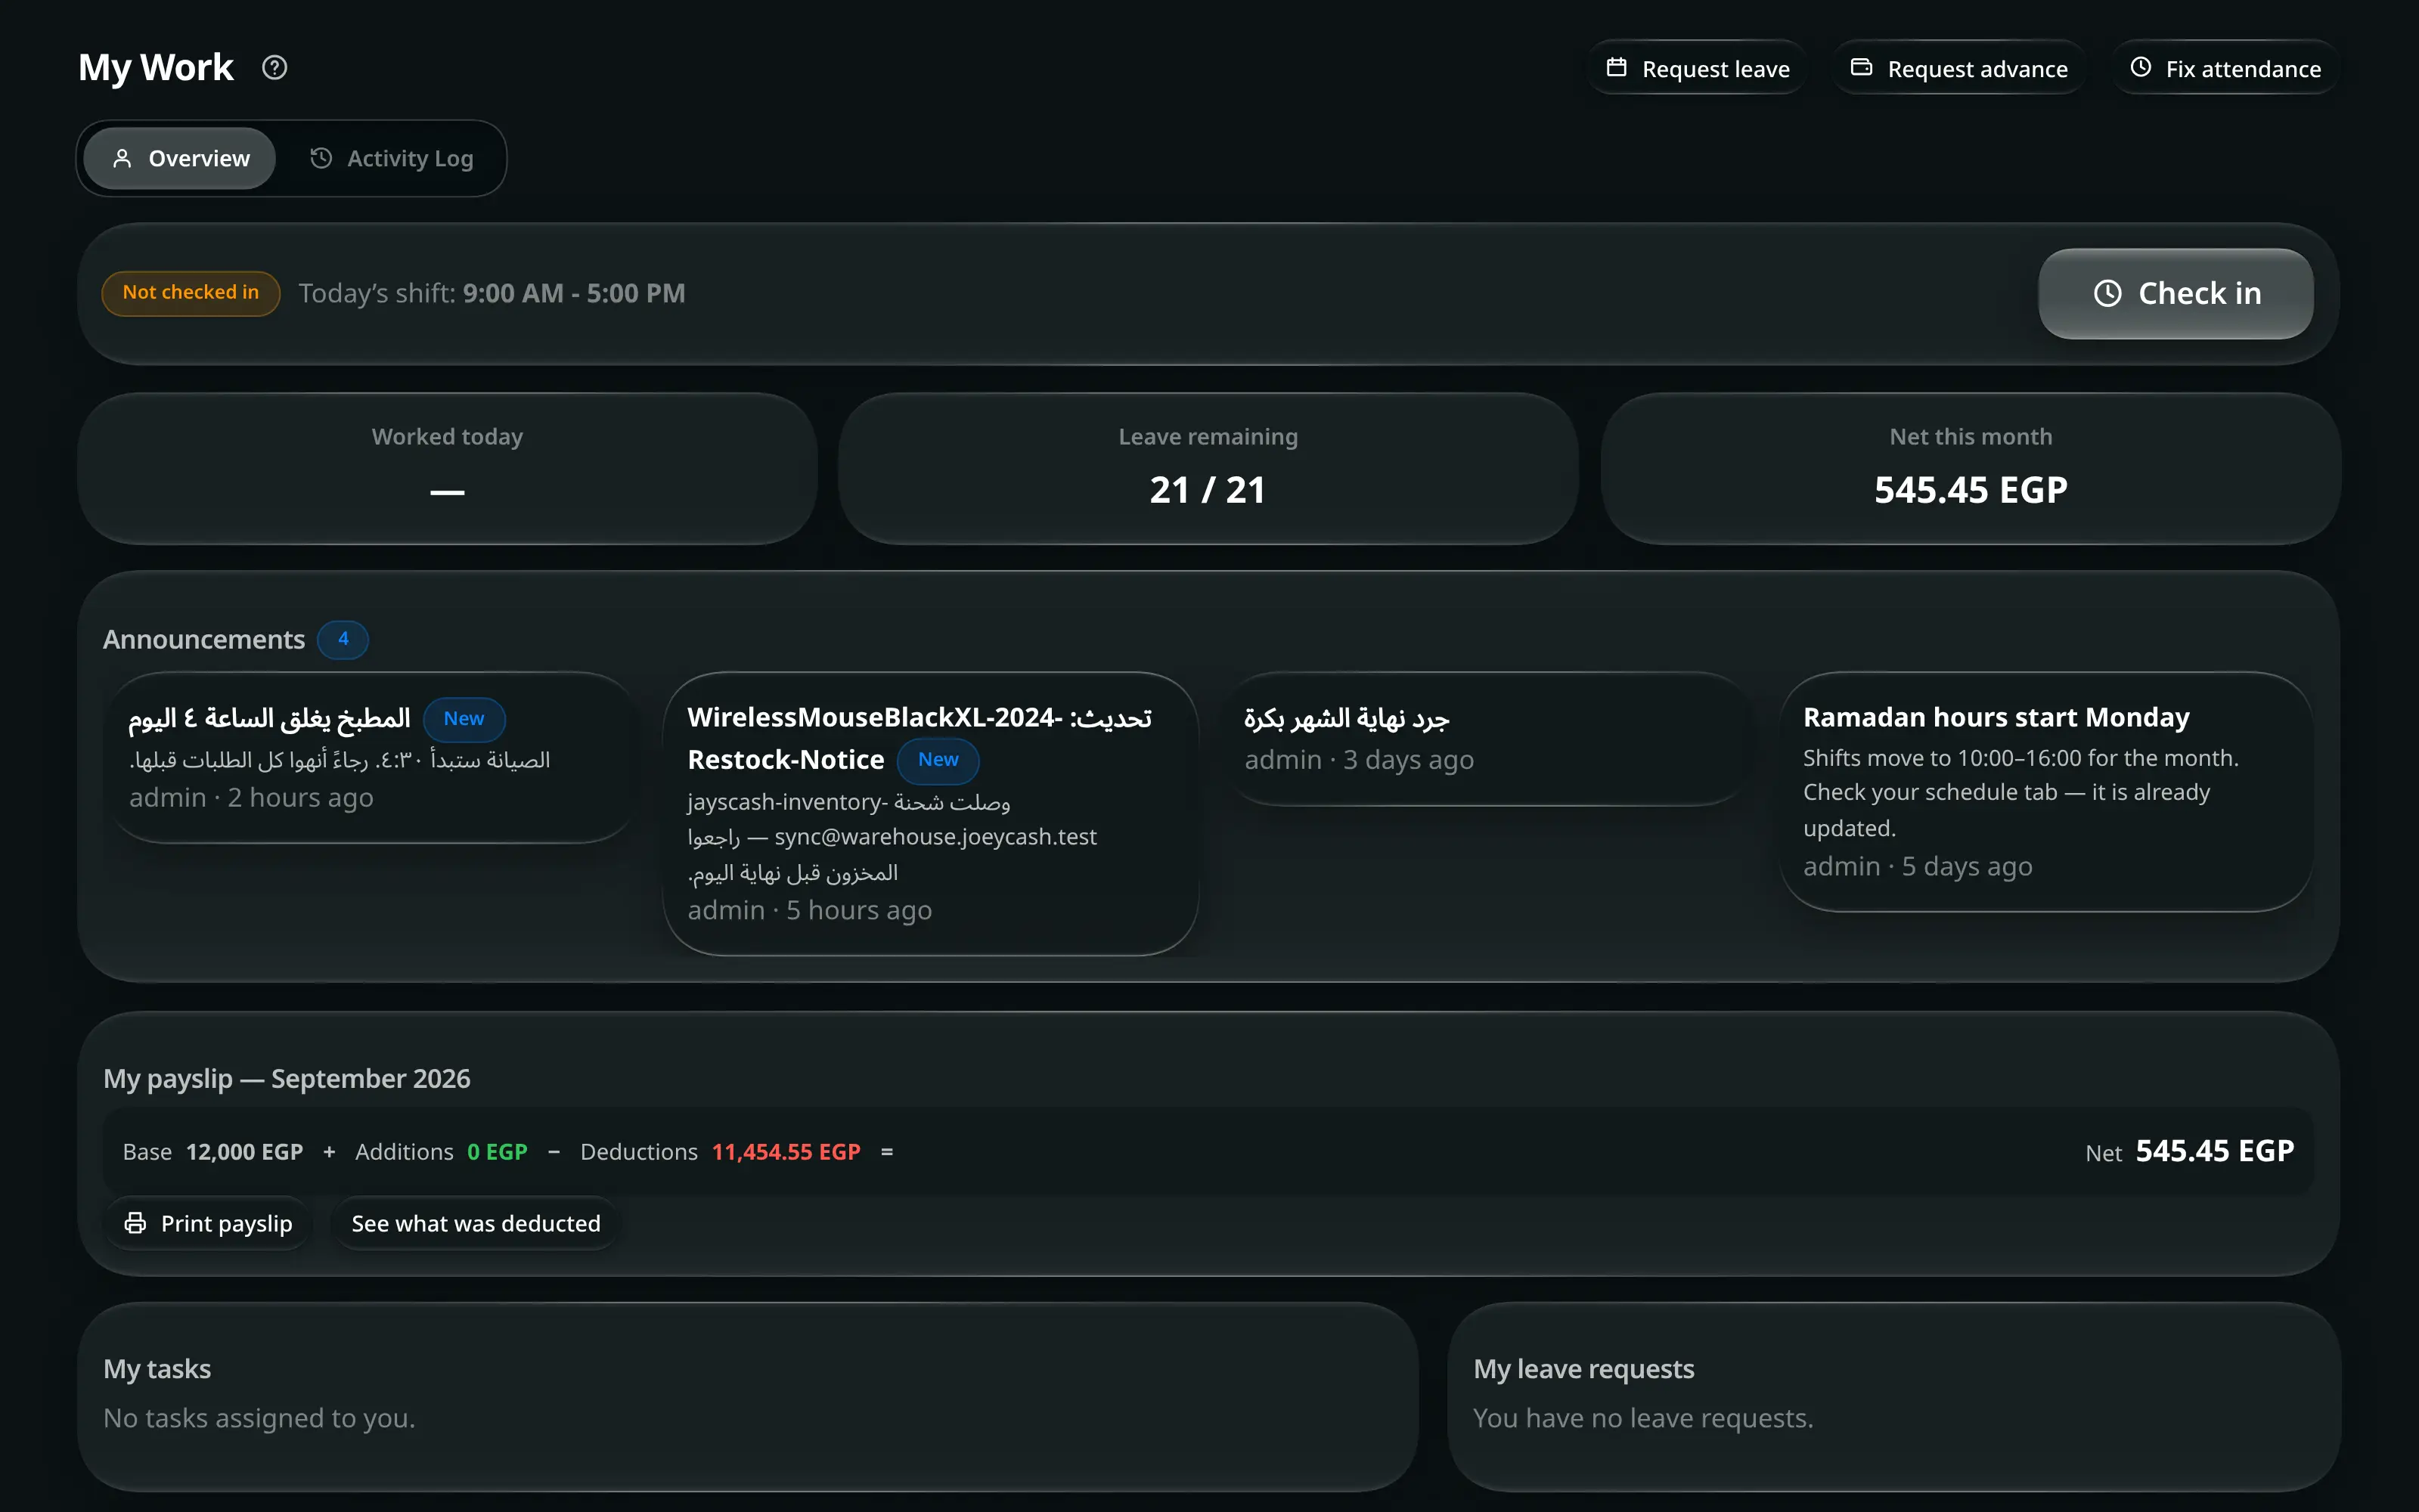This screenshot has width=2419, height=1512.
Task: Click the New badge on the kitchen closing announcement
Action: tap(464, 719)
